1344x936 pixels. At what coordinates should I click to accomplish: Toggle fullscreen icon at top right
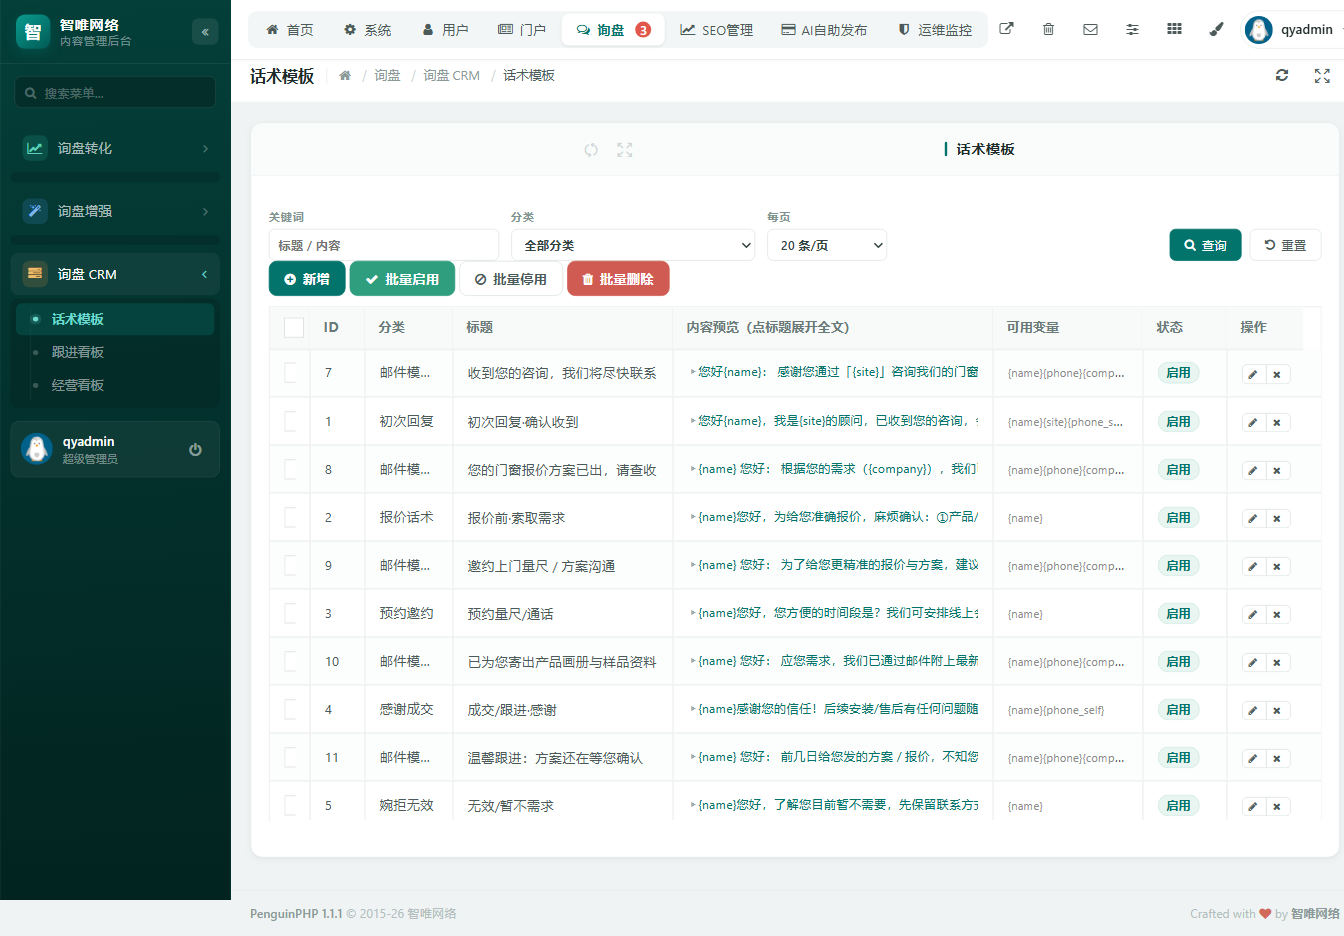coord(1322,75)
